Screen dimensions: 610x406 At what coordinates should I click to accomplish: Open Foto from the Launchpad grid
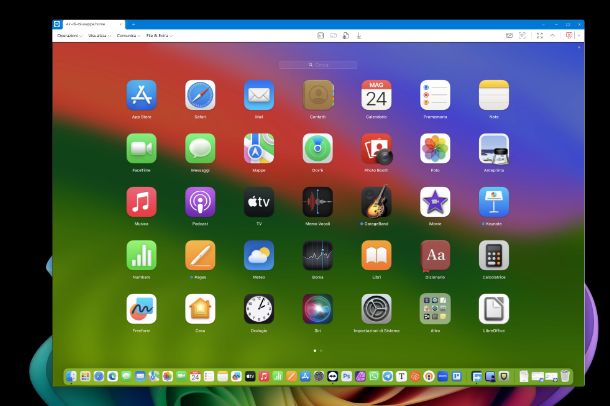[x=435, y=148]
